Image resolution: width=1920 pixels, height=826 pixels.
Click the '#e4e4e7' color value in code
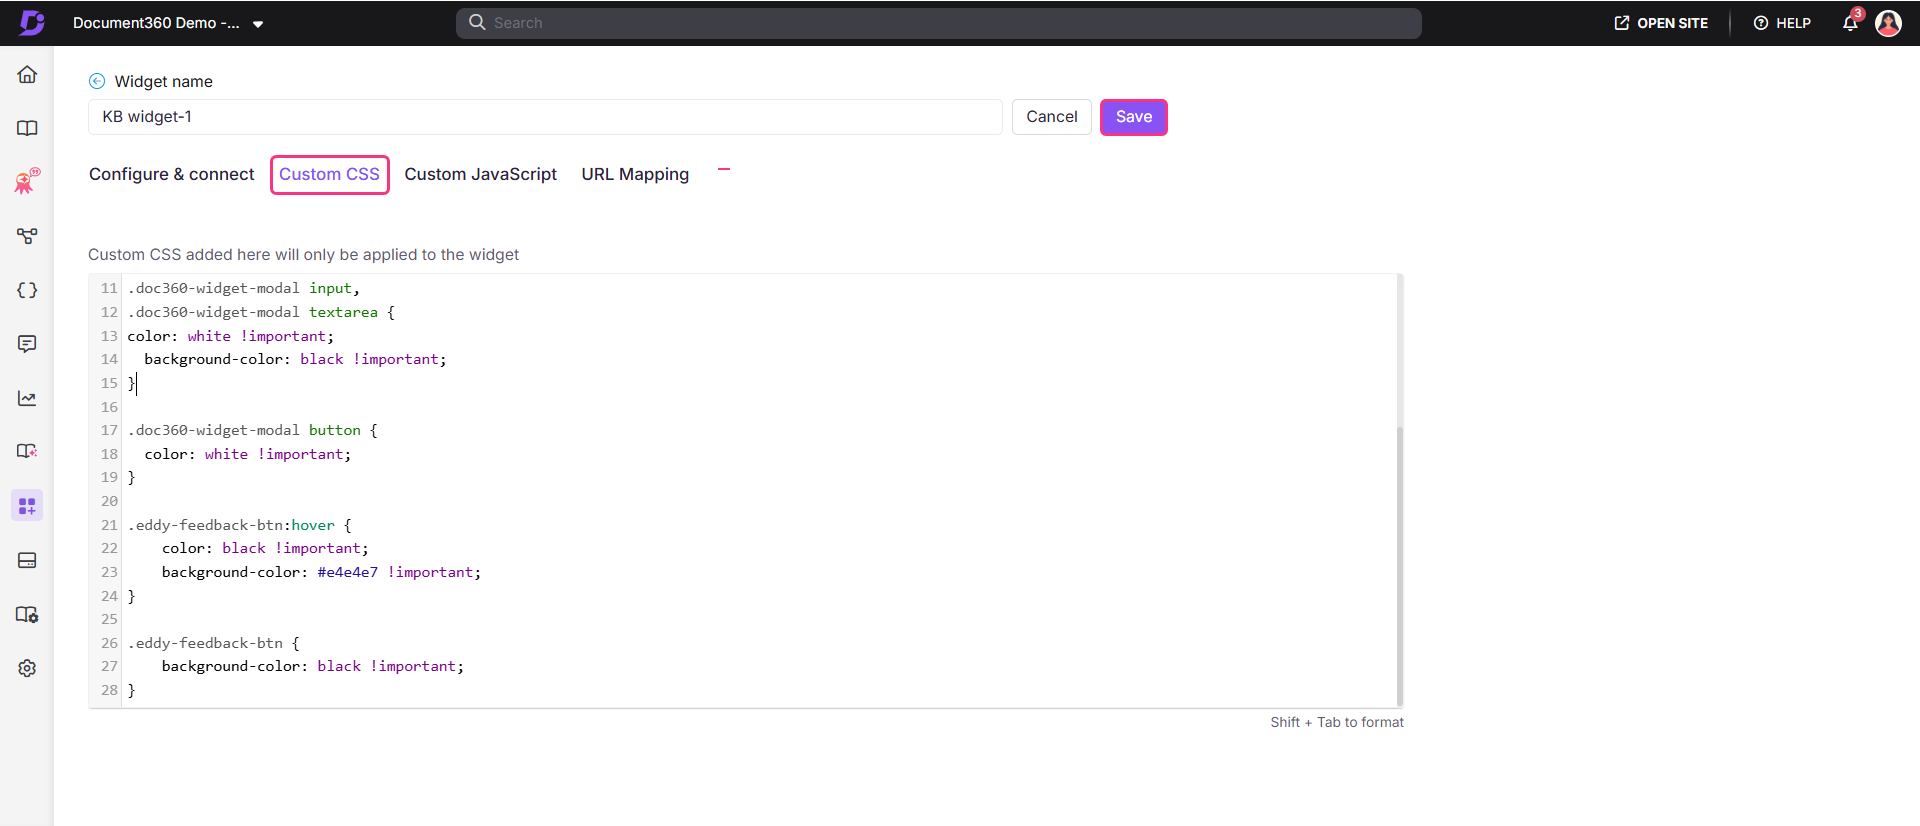click(x=348, y=572)
